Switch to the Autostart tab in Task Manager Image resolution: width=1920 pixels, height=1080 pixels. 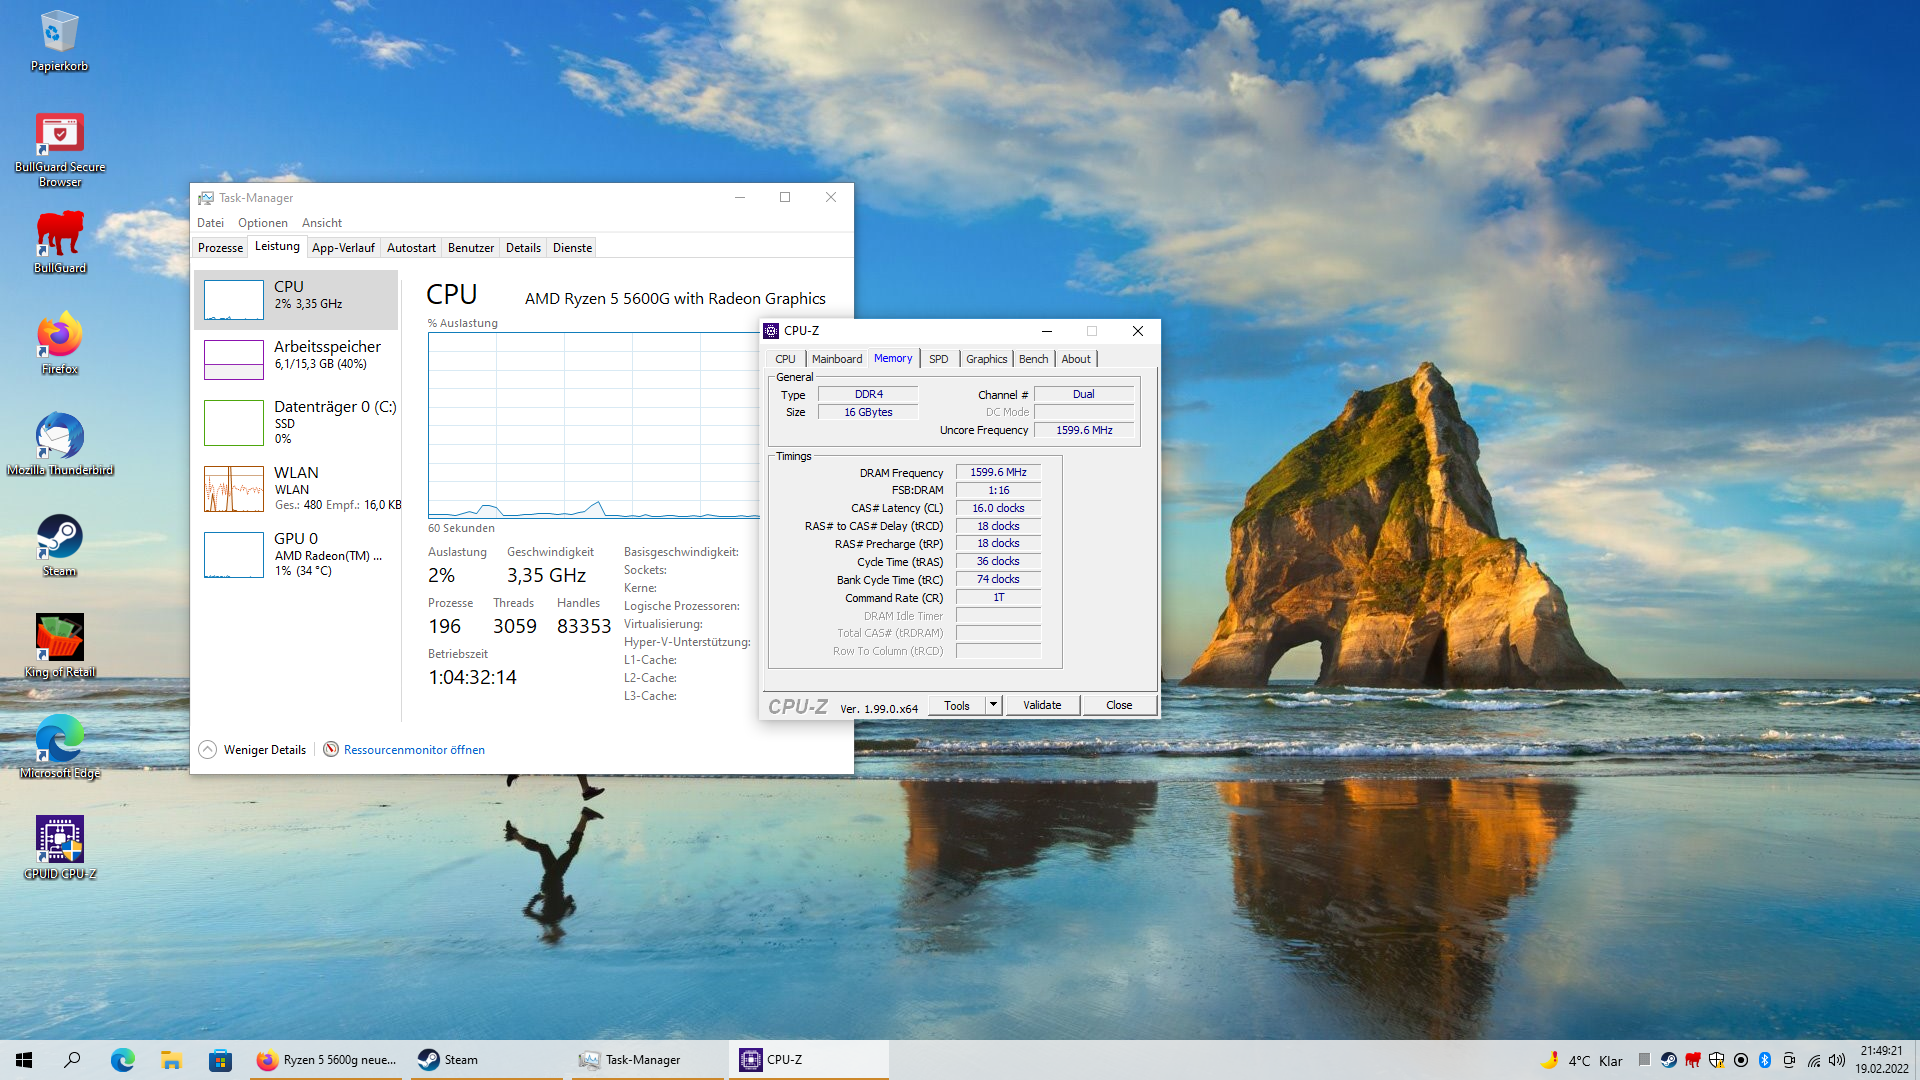point(411,248)
